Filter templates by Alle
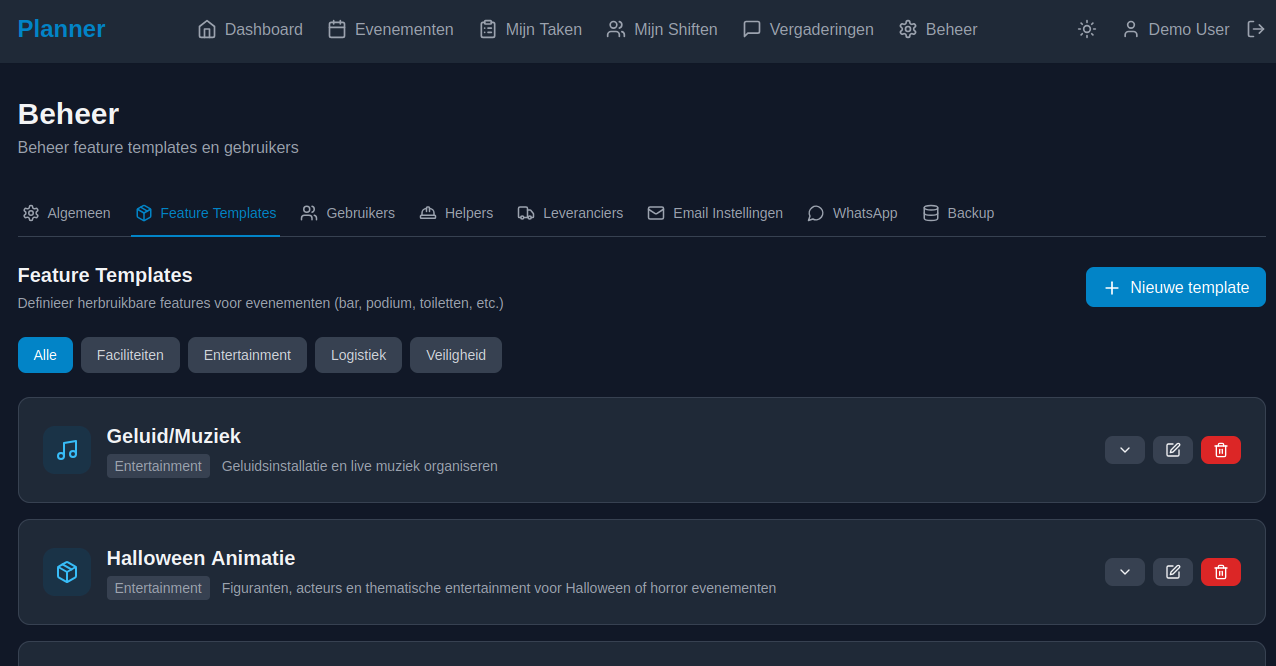Viewport: 1276px width, 666px height. click(45, 355)
